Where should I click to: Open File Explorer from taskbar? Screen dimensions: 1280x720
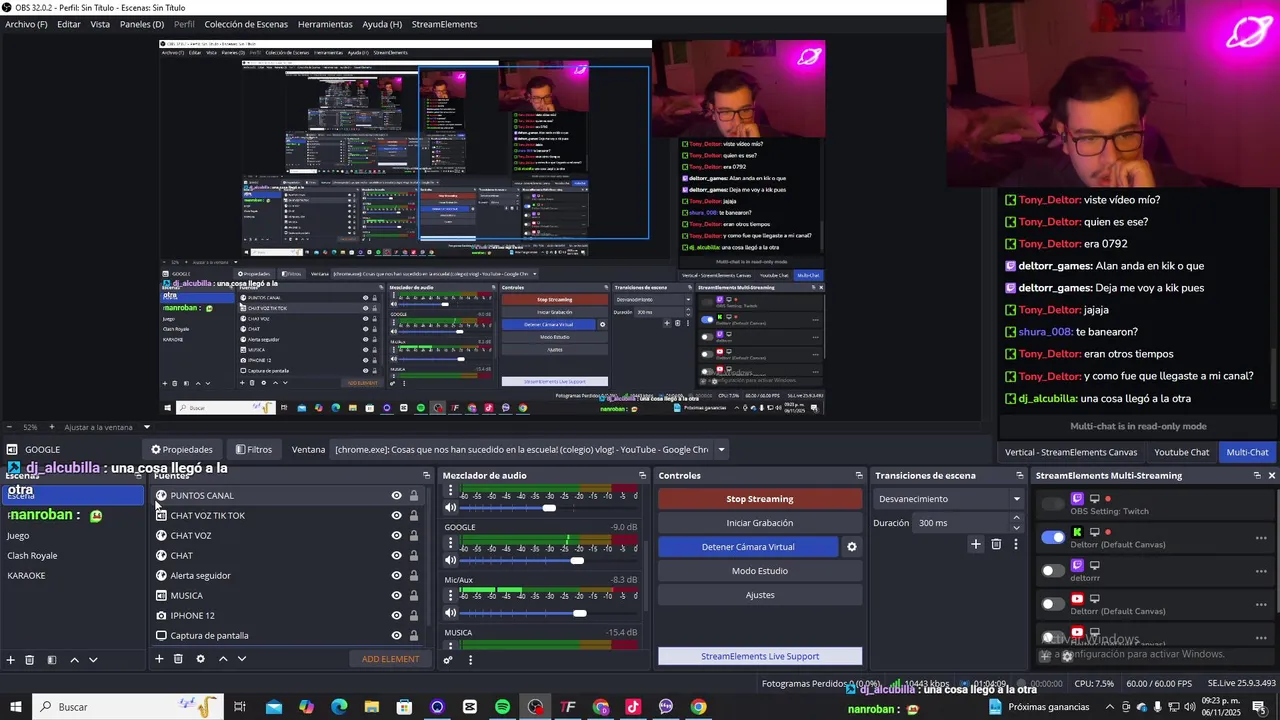point(372,707)
